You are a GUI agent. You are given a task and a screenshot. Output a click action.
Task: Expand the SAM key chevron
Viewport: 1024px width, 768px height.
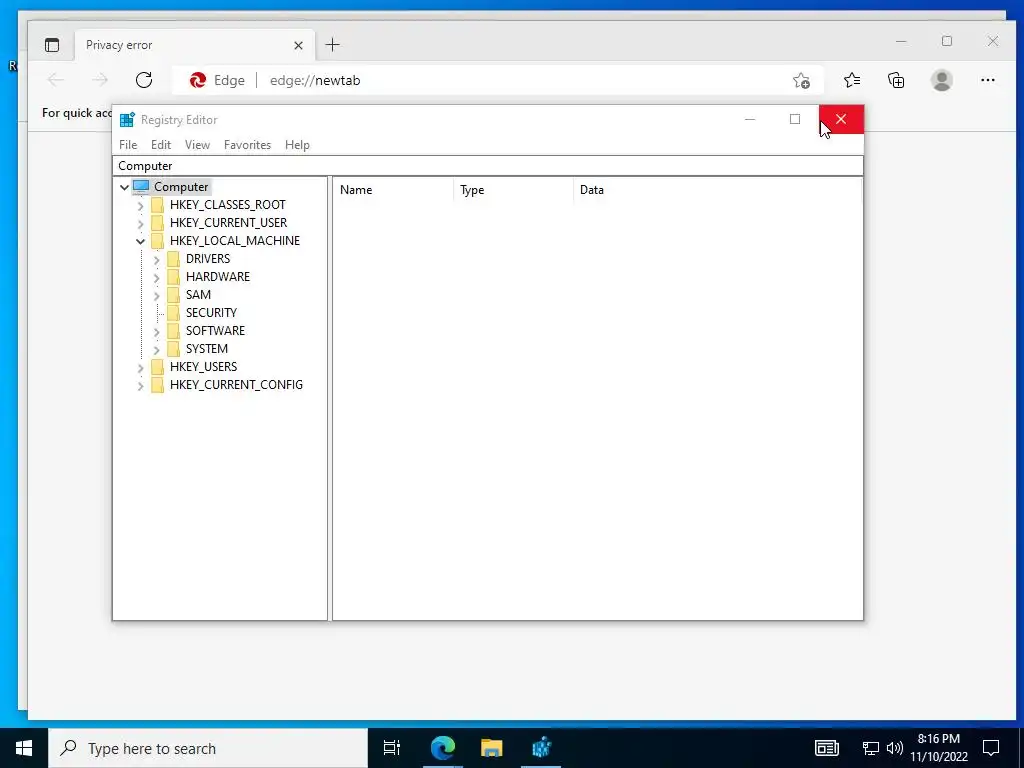point(157,296)
